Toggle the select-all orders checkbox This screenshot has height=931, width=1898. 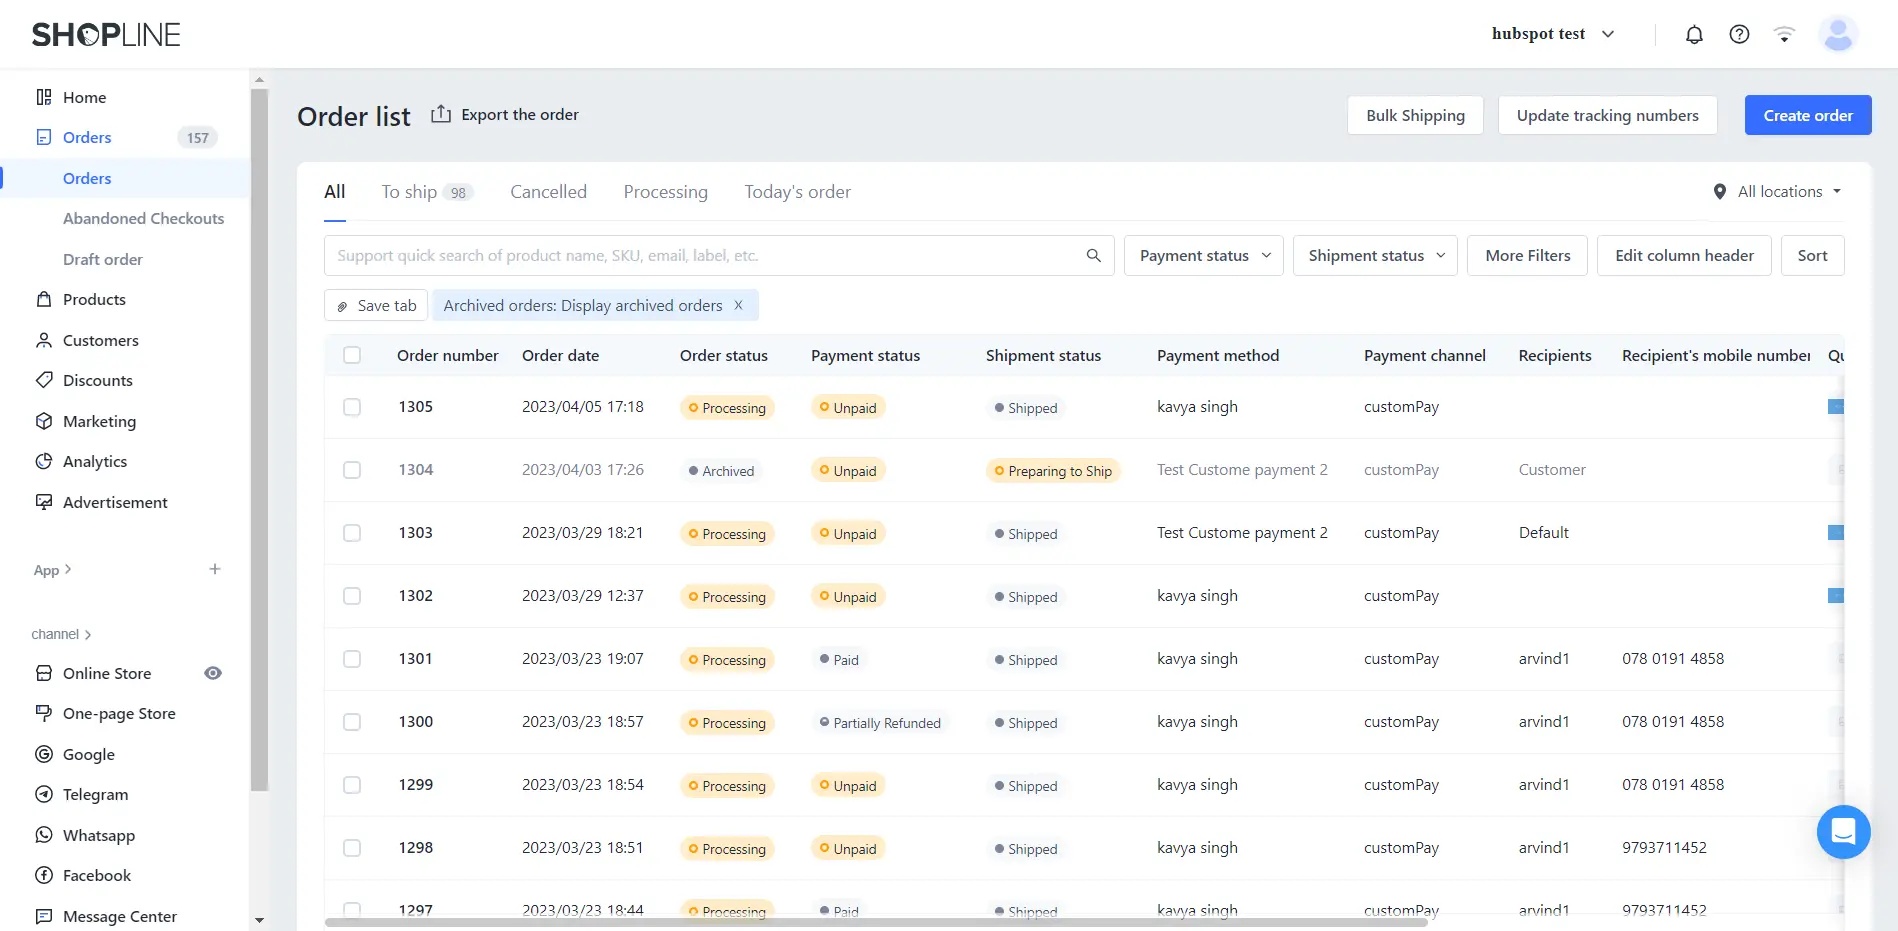[352, 355]
